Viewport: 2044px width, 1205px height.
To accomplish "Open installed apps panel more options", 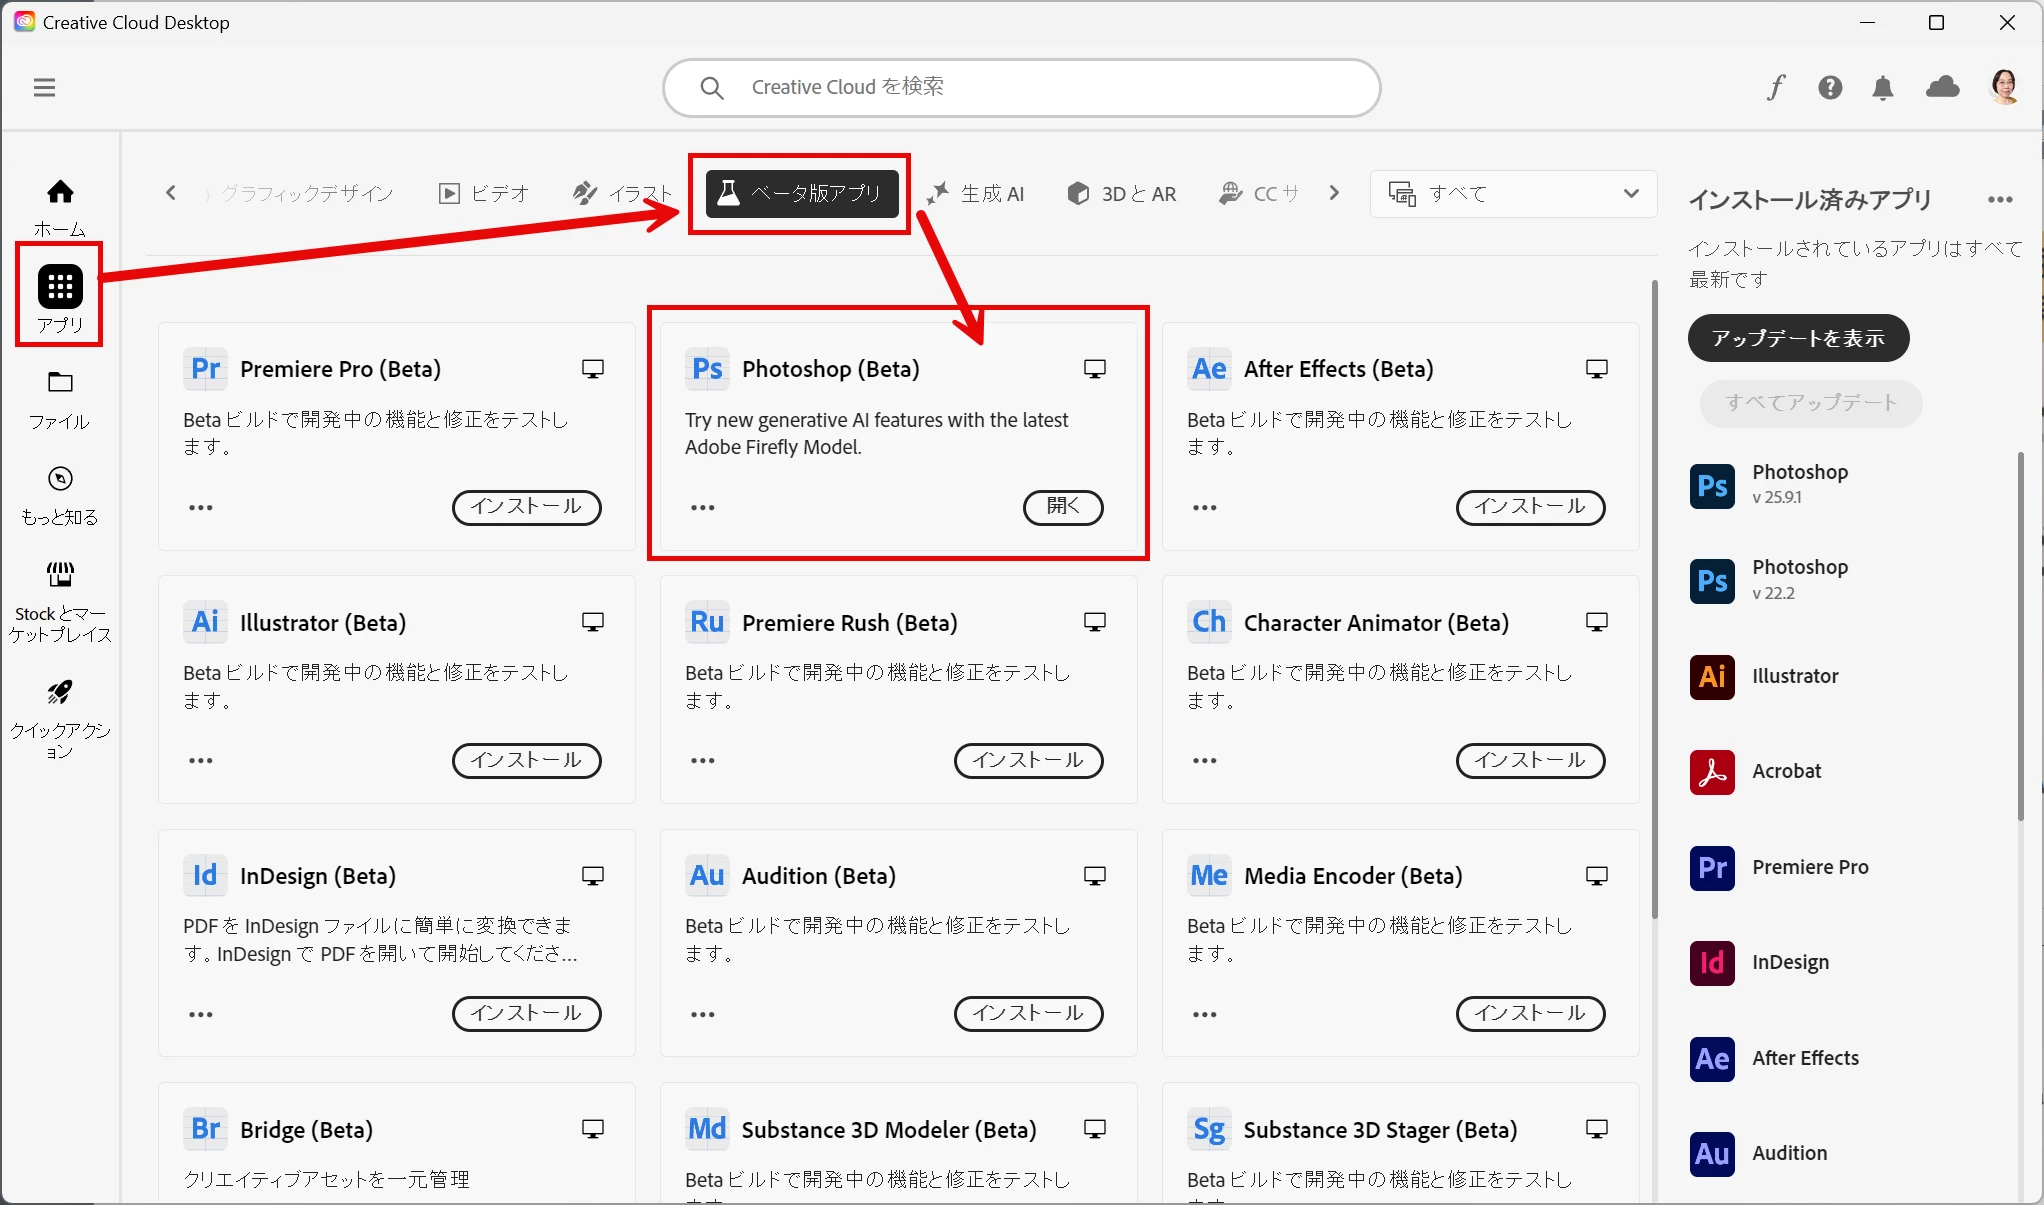I will (2000, 200).
